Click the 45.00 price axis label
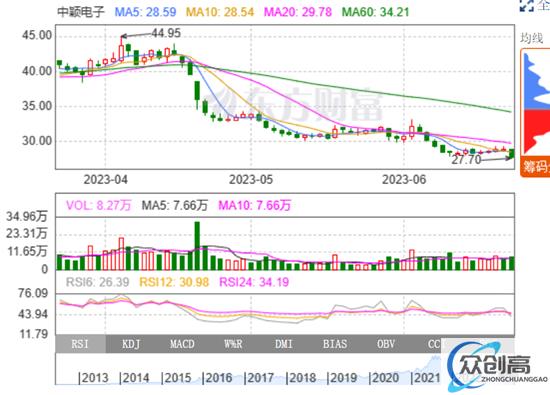Screen dimensions: 550x395 [x=37, y=35]
